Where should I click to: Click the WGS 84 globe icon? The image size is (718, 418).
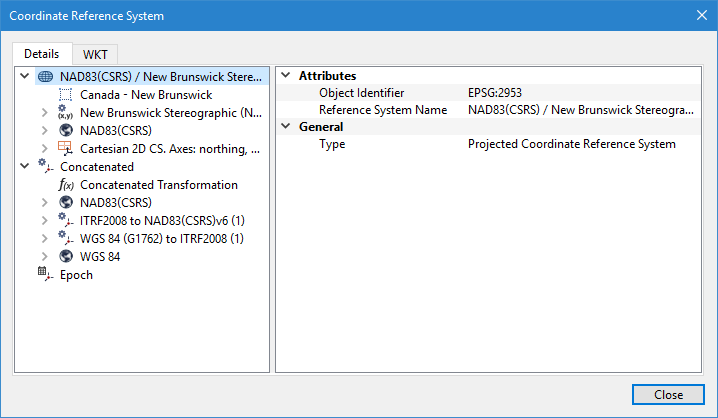point(65,256)
